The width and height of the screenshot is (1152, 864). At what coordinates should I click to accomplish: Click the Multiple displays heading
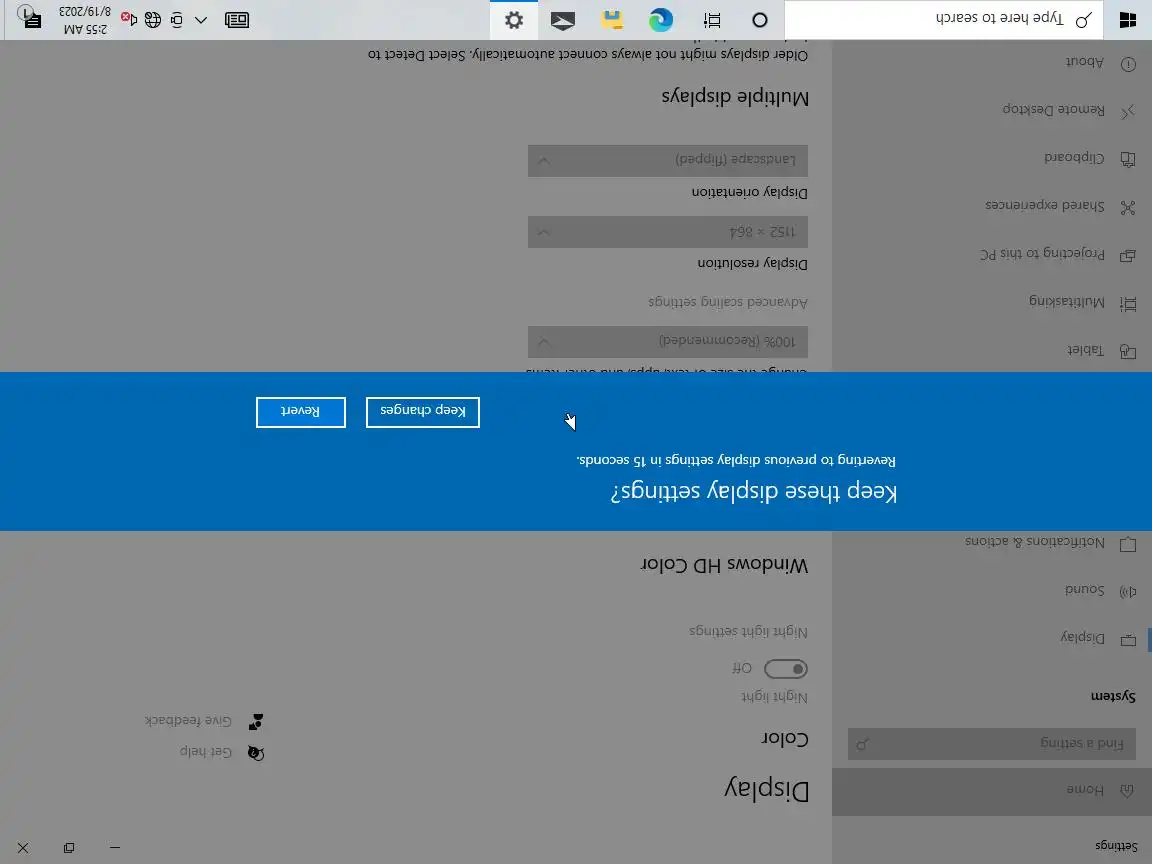point(735,97)
